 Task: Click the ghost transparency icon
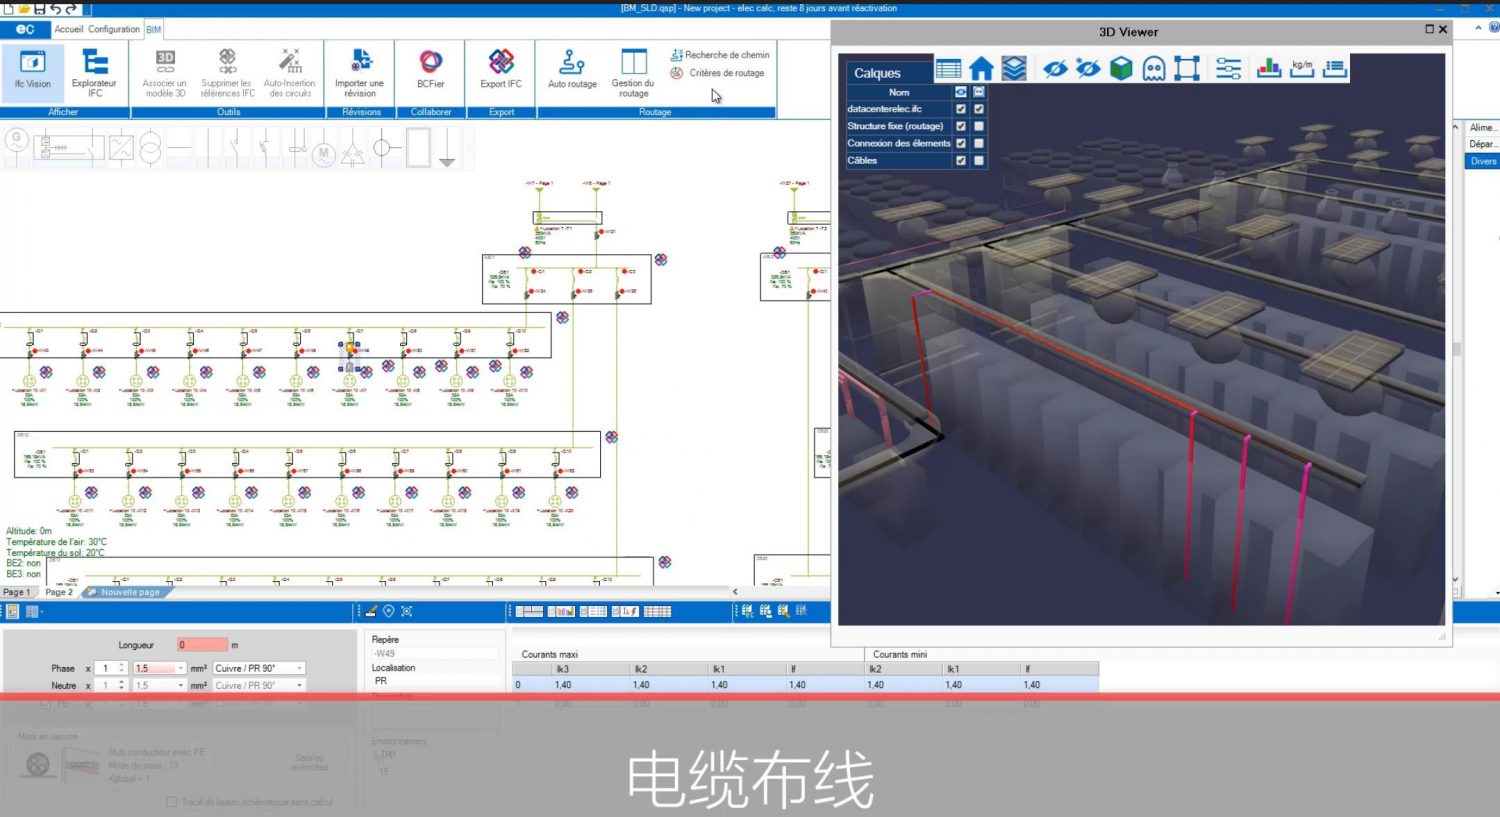click(x=1154, y=69)
